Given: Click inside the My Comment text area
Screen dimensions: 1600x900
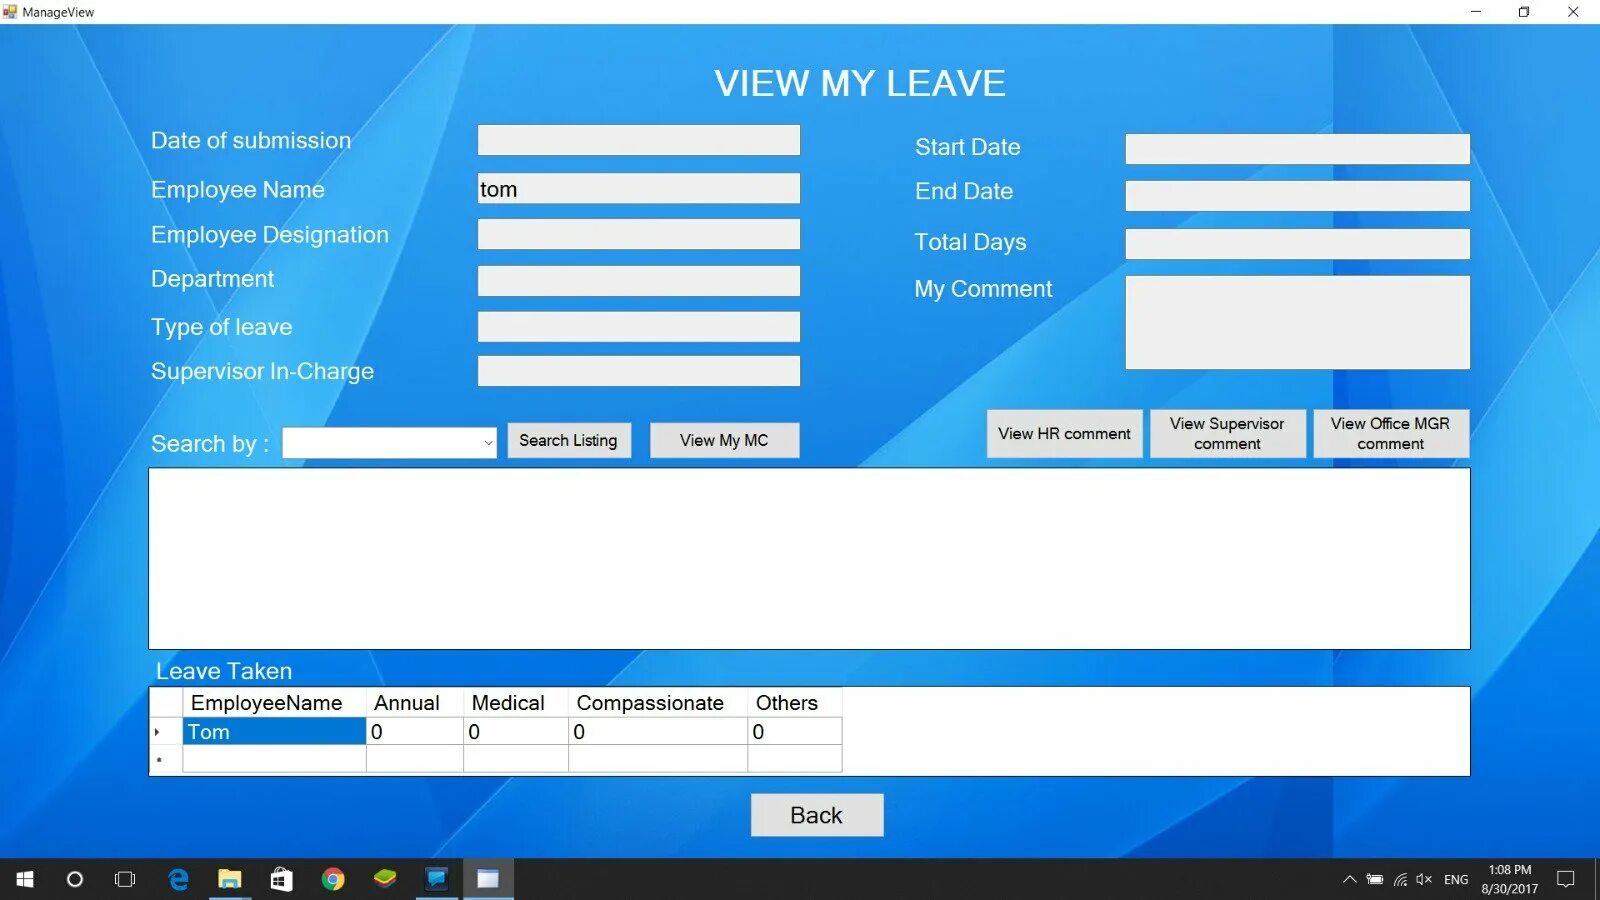Looking at the screenshot, I should (1298, 323).
